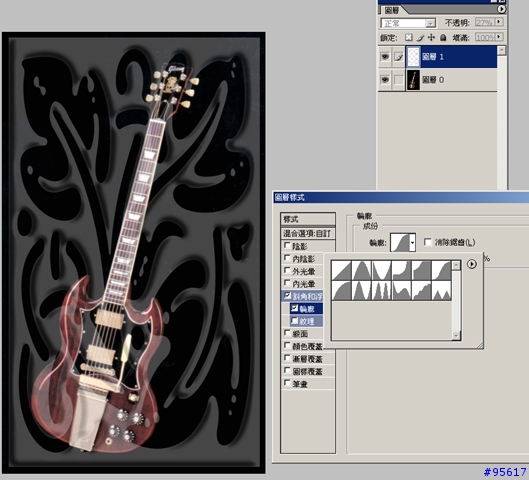Select the Linear diagonal contour preset
The image size is (529, 480).
point(341,270)
